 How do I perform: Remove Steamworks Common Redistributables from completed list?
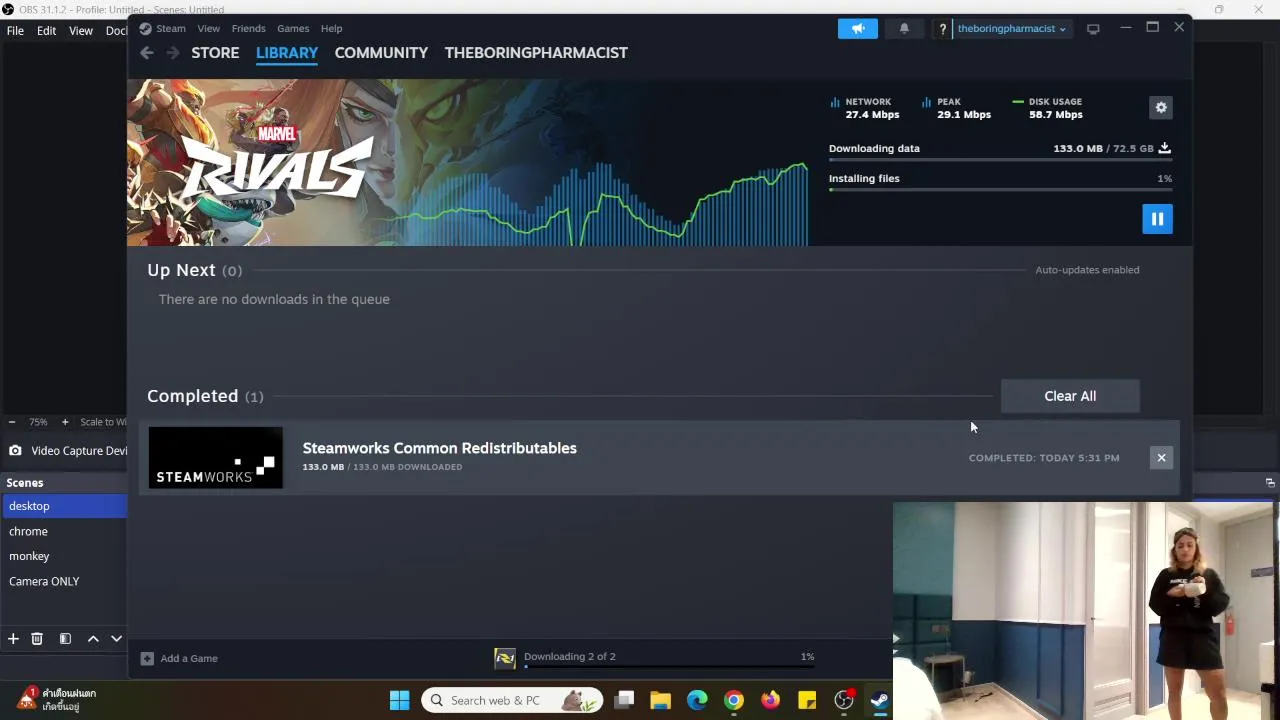(1161, 458)
